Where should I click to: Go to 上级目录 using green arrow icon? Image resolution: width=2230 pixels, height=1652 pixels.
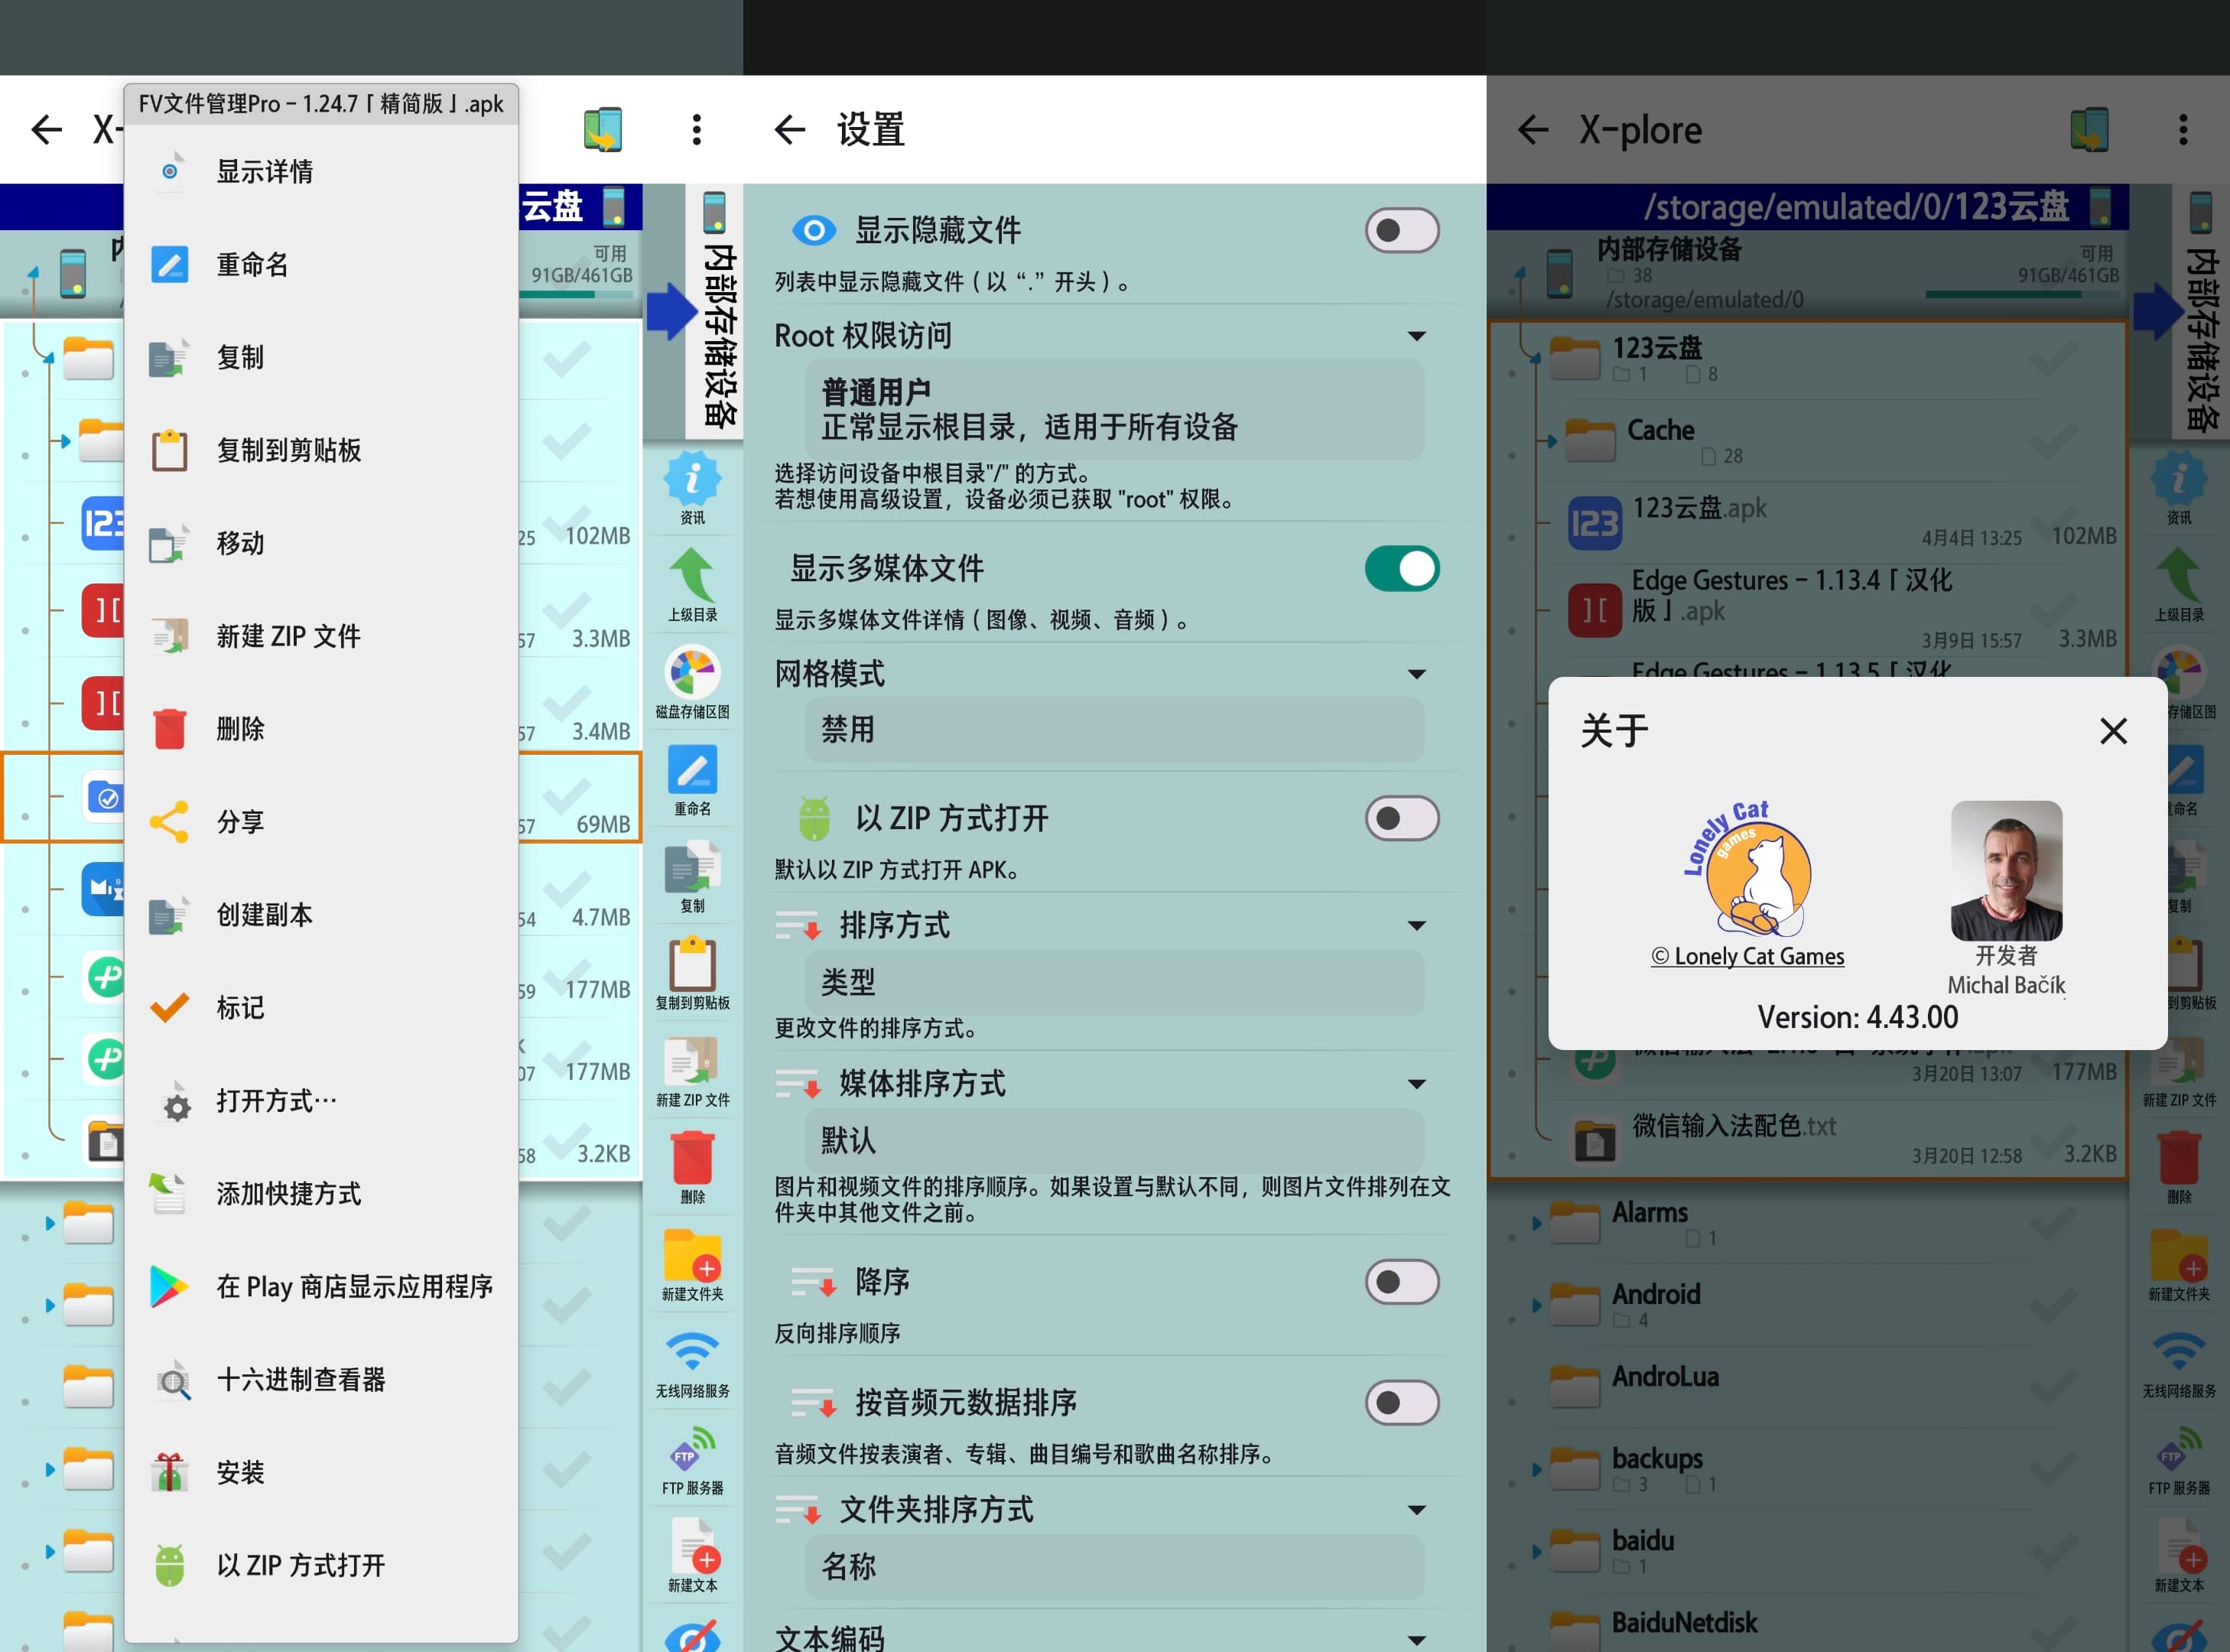click(692, 585)
